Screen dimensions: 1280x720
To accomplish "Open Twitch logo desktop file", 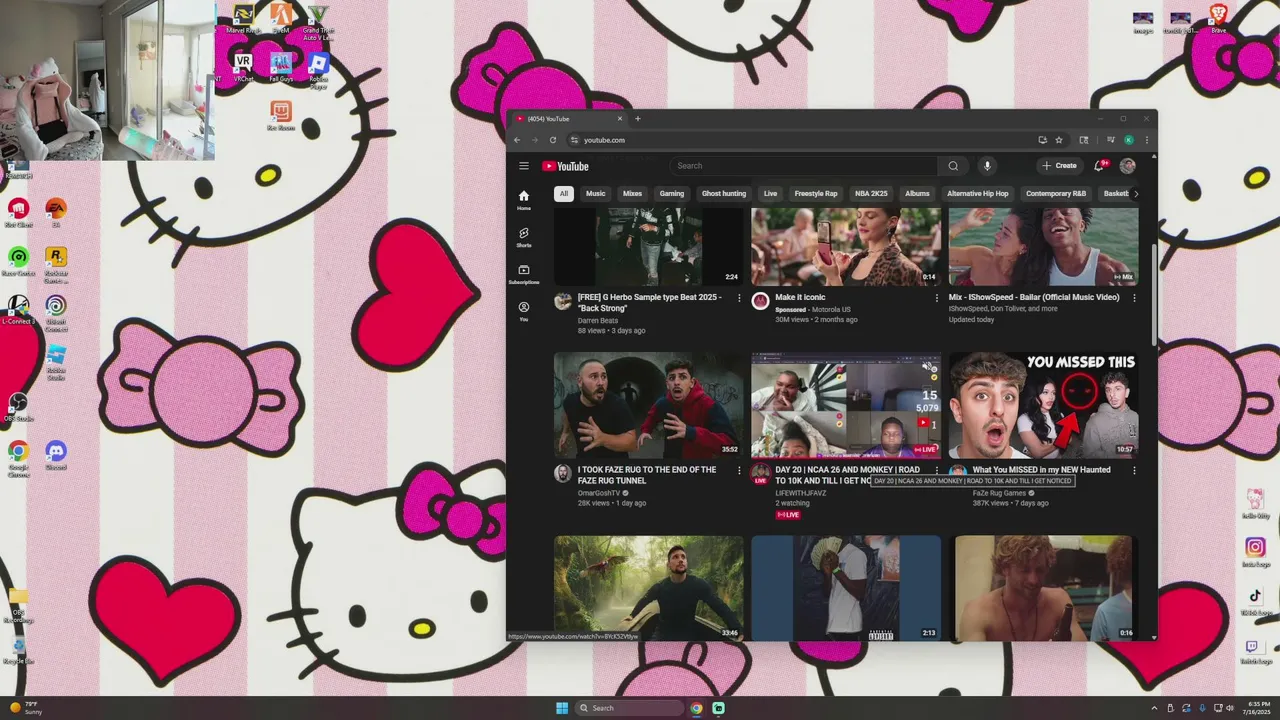I will (1255, 651).
